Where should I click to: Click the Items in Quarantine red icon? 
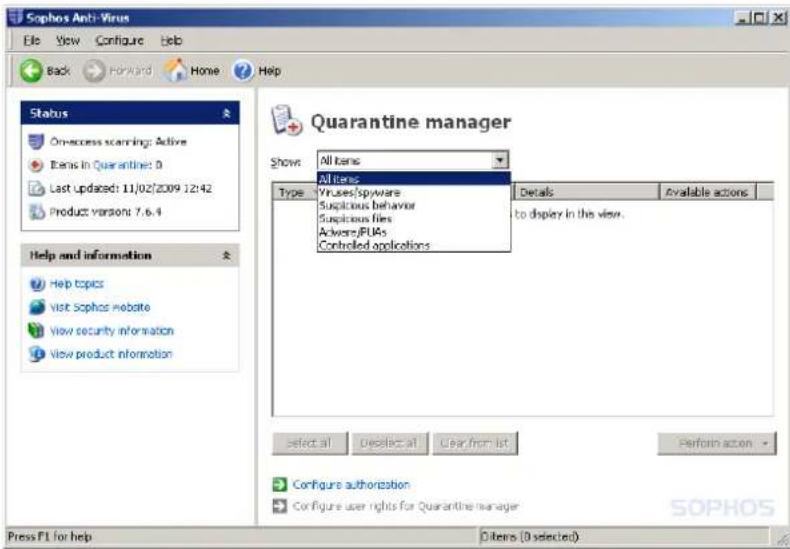click(36, 165)
